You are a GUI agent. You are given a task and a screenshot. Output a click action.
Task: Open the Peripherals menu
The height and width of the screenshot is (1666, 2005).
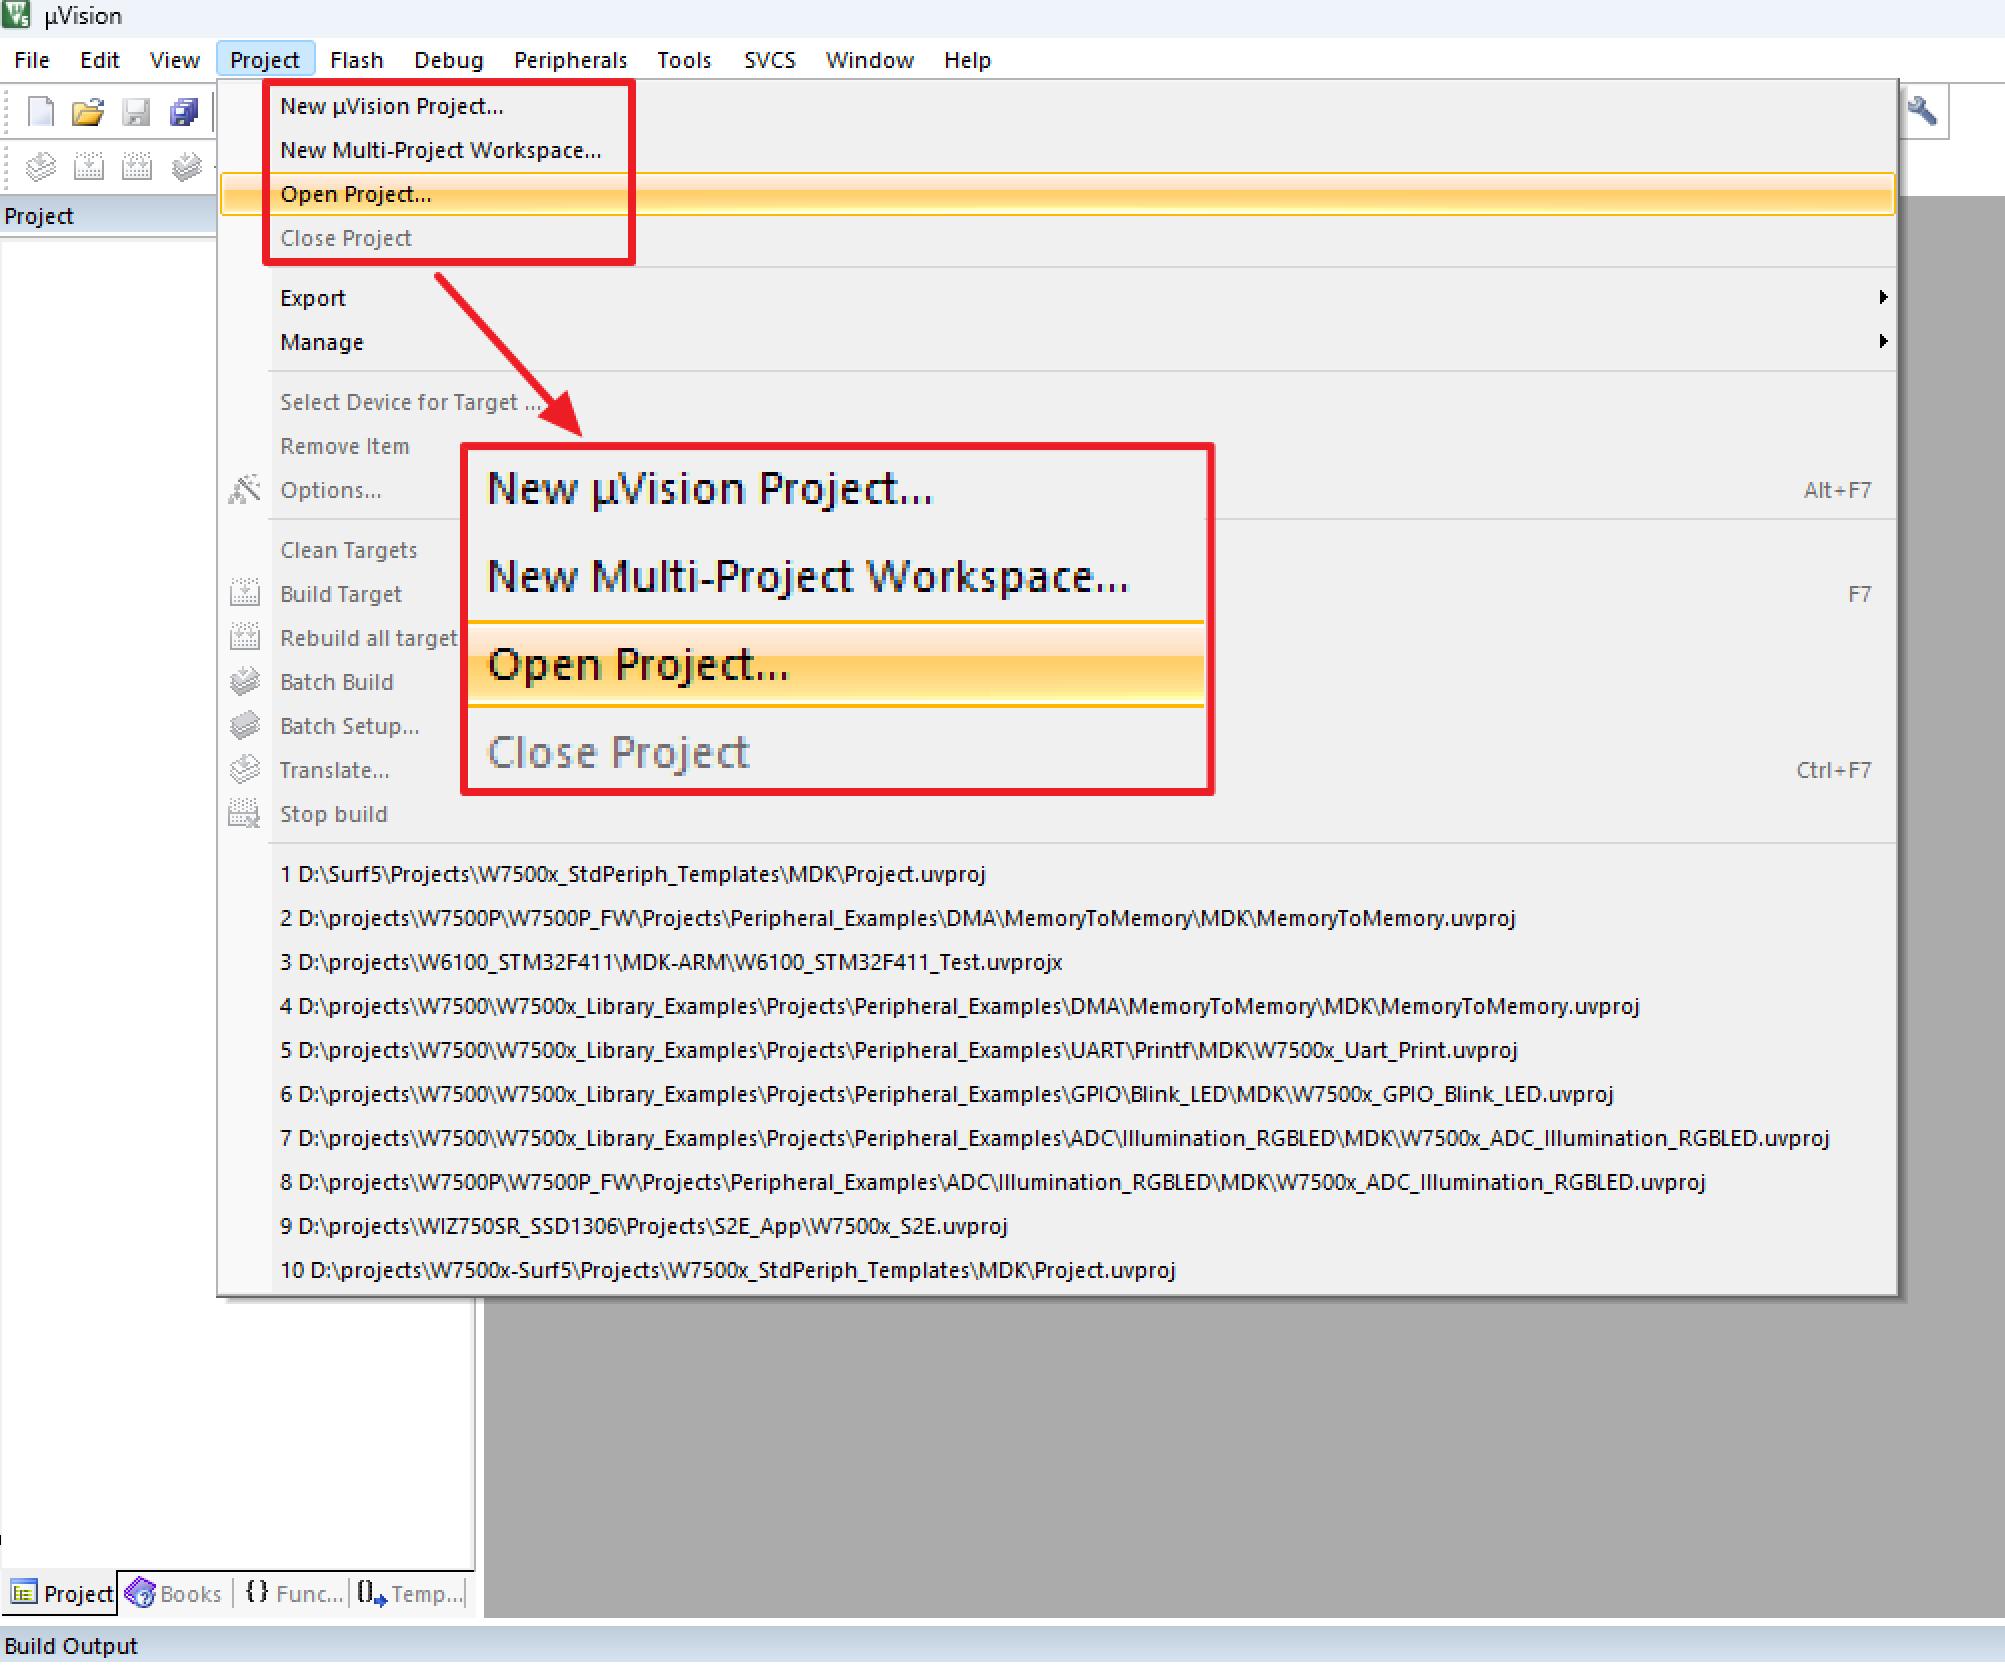pos(571,60)
